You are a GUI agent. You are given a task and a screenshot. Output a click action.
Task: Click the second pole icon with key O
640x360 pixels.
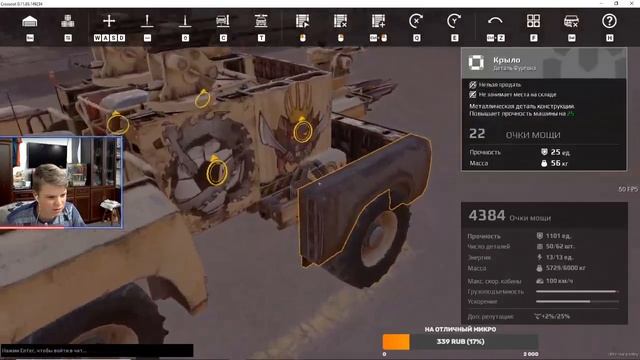pyautogui.click(x=185, y=21)
